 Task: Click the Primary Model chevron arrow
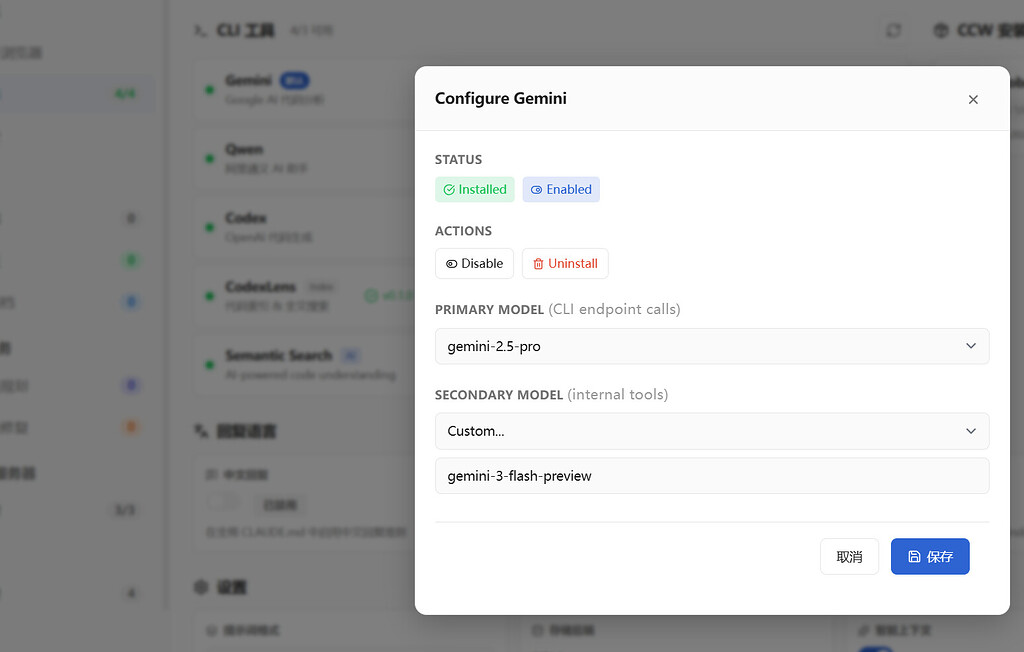[x=971, y=346]
